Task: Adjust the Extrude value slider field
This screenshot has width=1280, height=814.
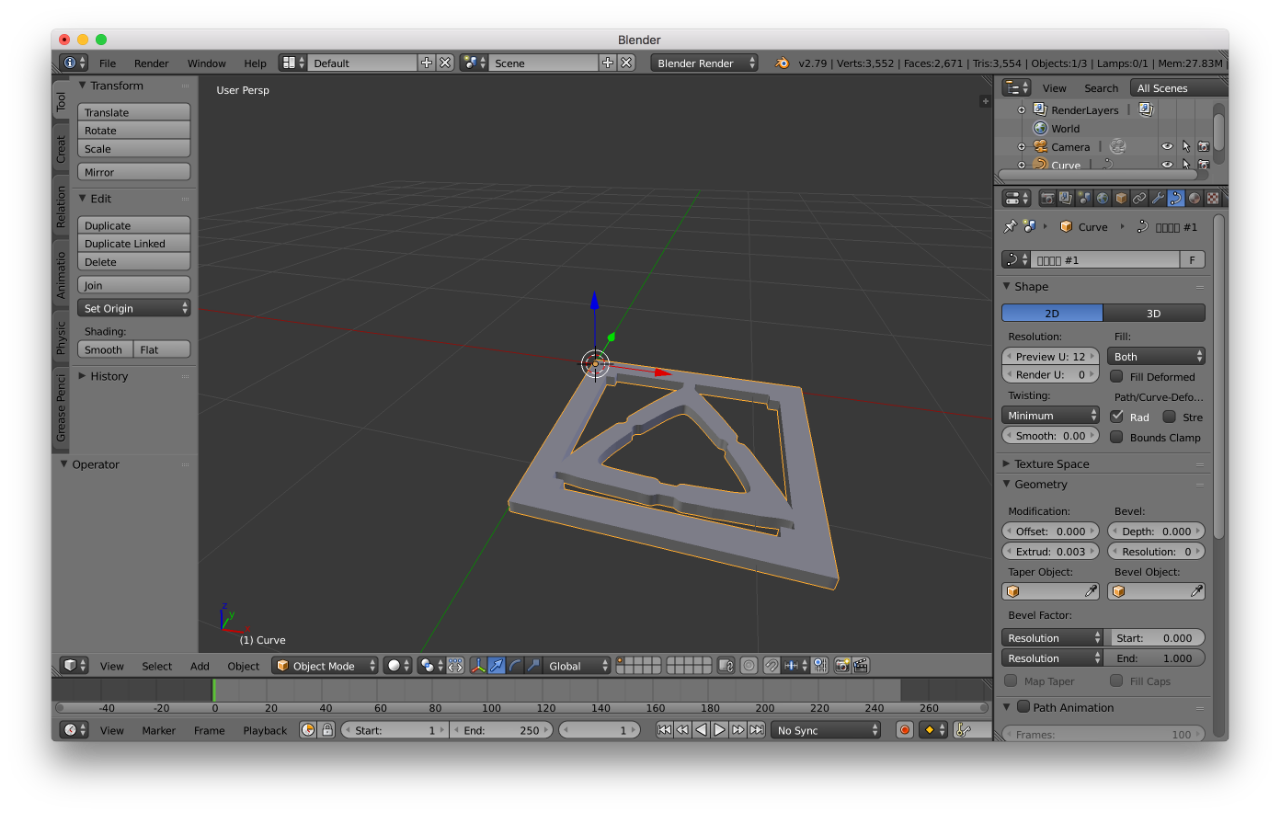Action: pyautogui.click(x=1050, y=552)
